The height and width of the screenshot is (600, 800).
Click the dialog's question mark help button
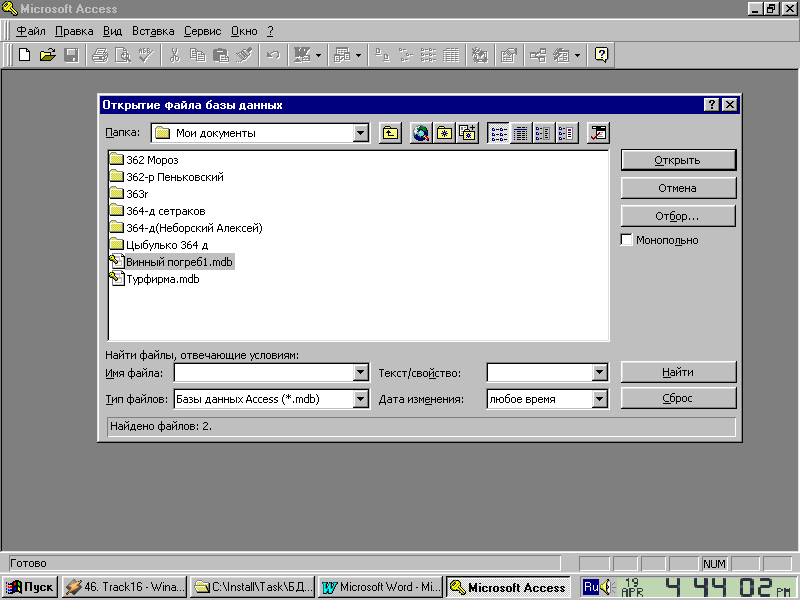[x=711, y=105]
